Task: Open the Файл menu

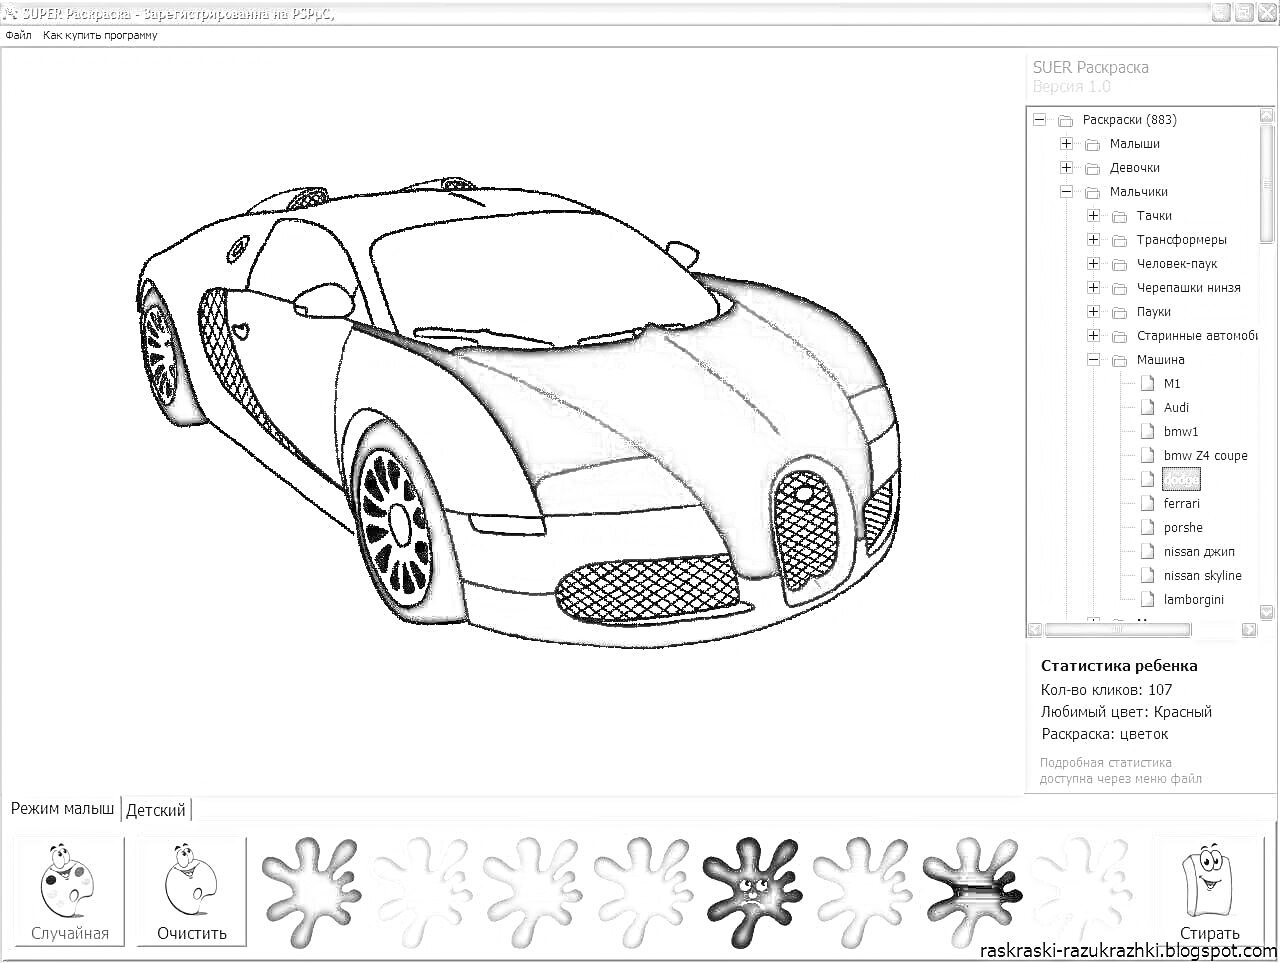Action: coord(18,35)
